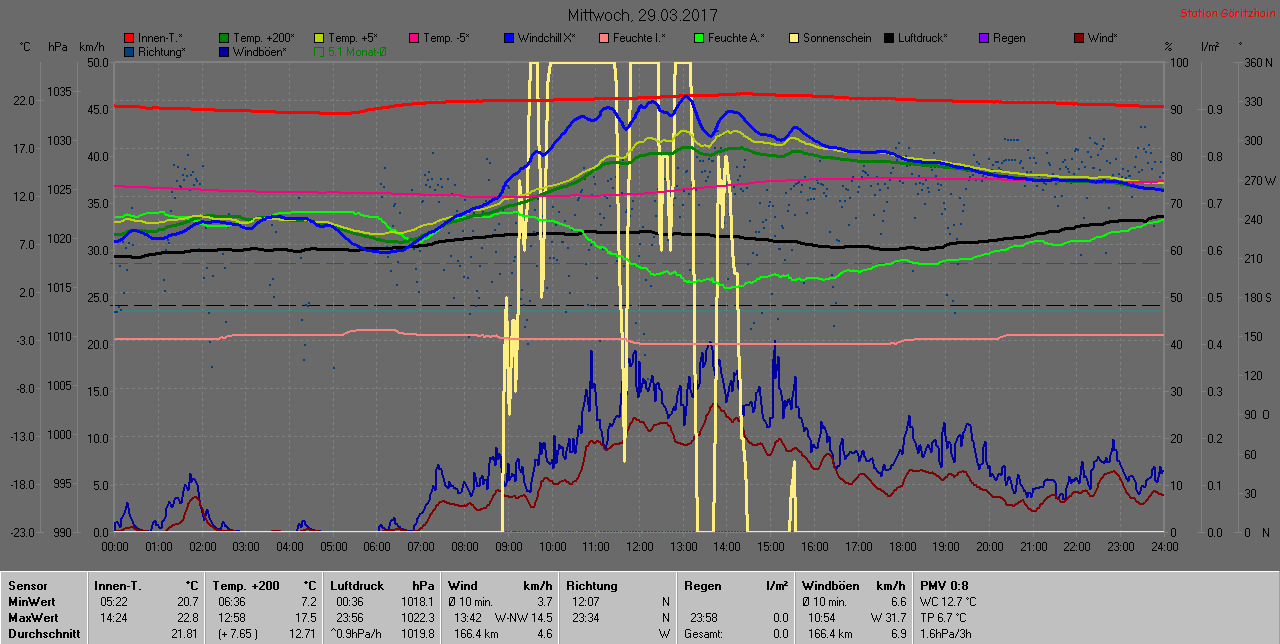Screen dimensions: 1280x644
Task: Click the Luftdruck minimum value 1018.1
Action: coord(418,602)
